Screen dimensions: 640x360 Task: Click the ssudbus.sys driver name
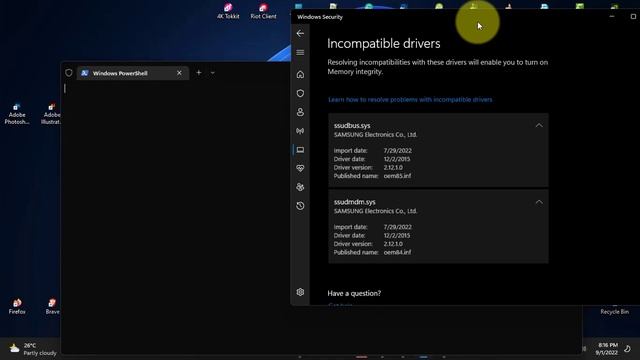(352, 126)
